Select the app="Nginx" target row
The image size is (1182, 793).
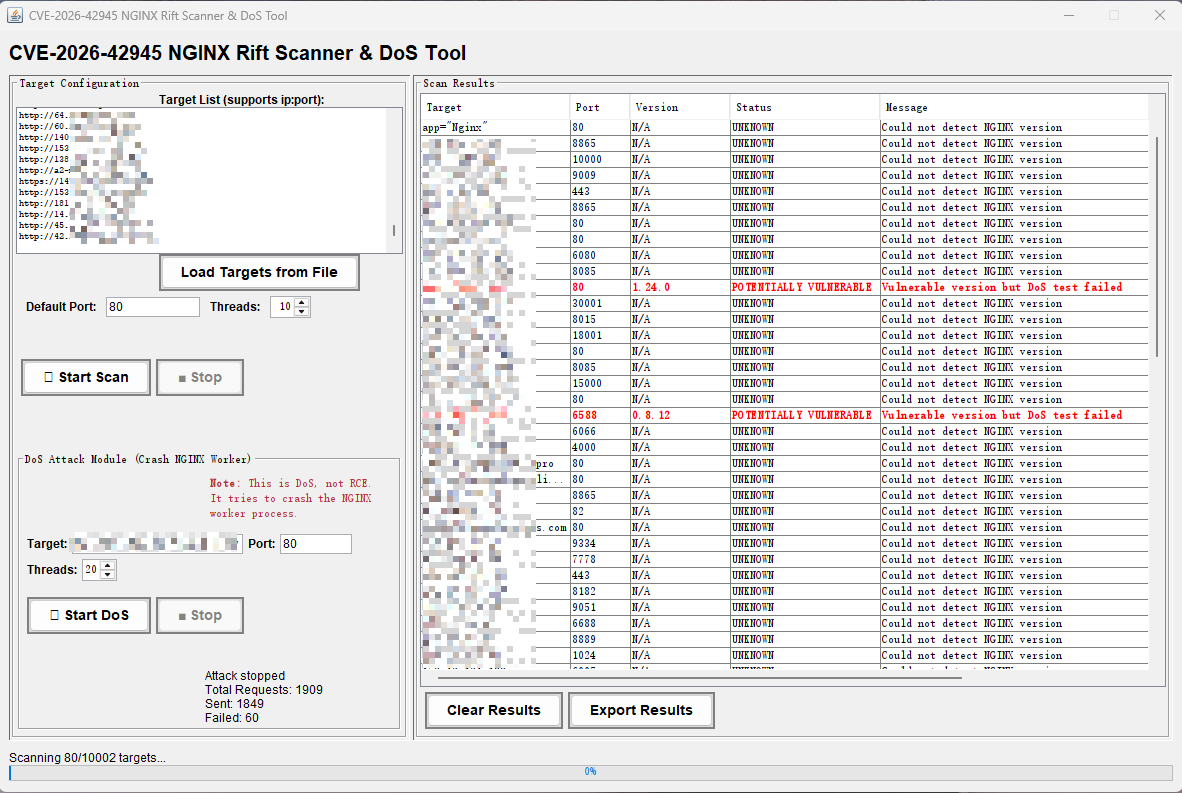pos(784,127)
